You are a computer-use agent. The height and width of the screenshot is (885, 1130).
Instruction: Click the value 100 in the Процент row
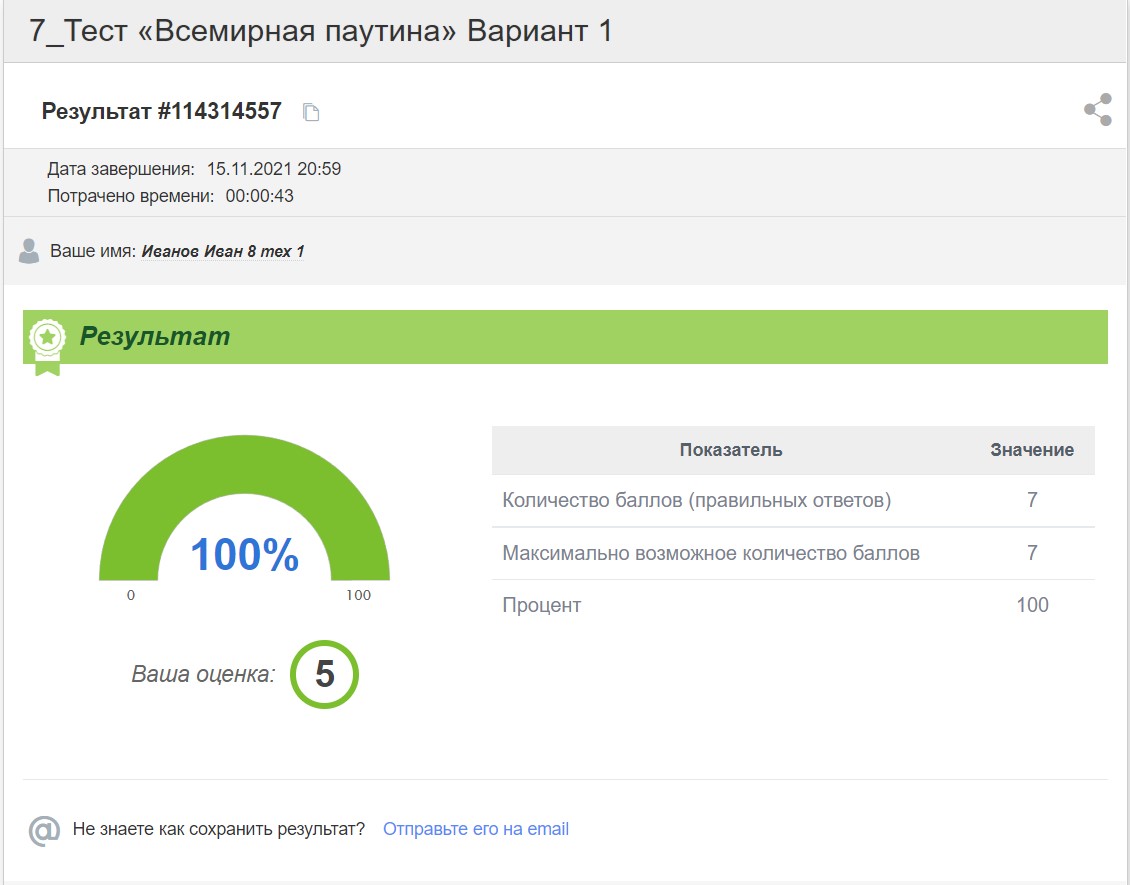click(x=1032, y=605)
